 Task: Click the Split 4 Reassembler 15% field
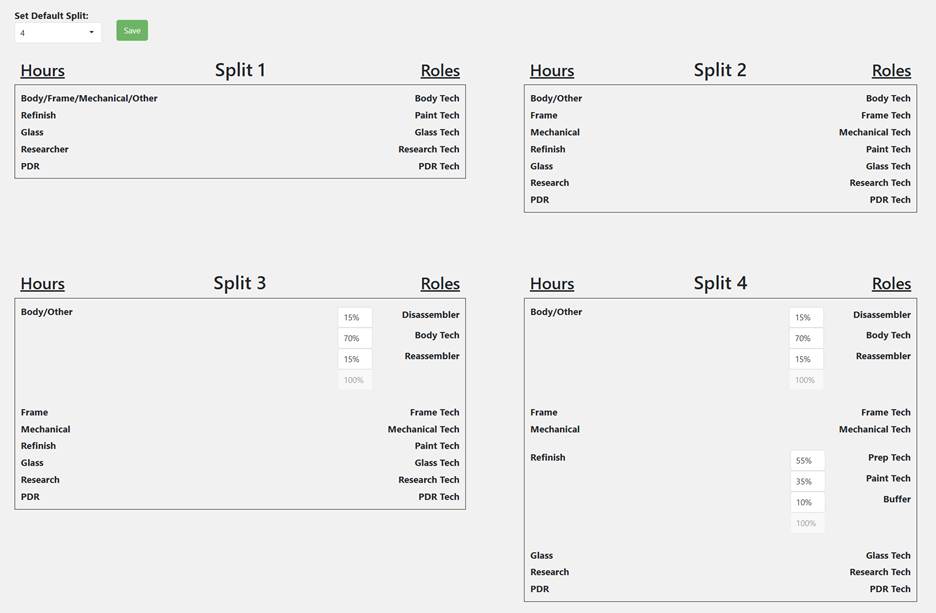tap(806, 360)
